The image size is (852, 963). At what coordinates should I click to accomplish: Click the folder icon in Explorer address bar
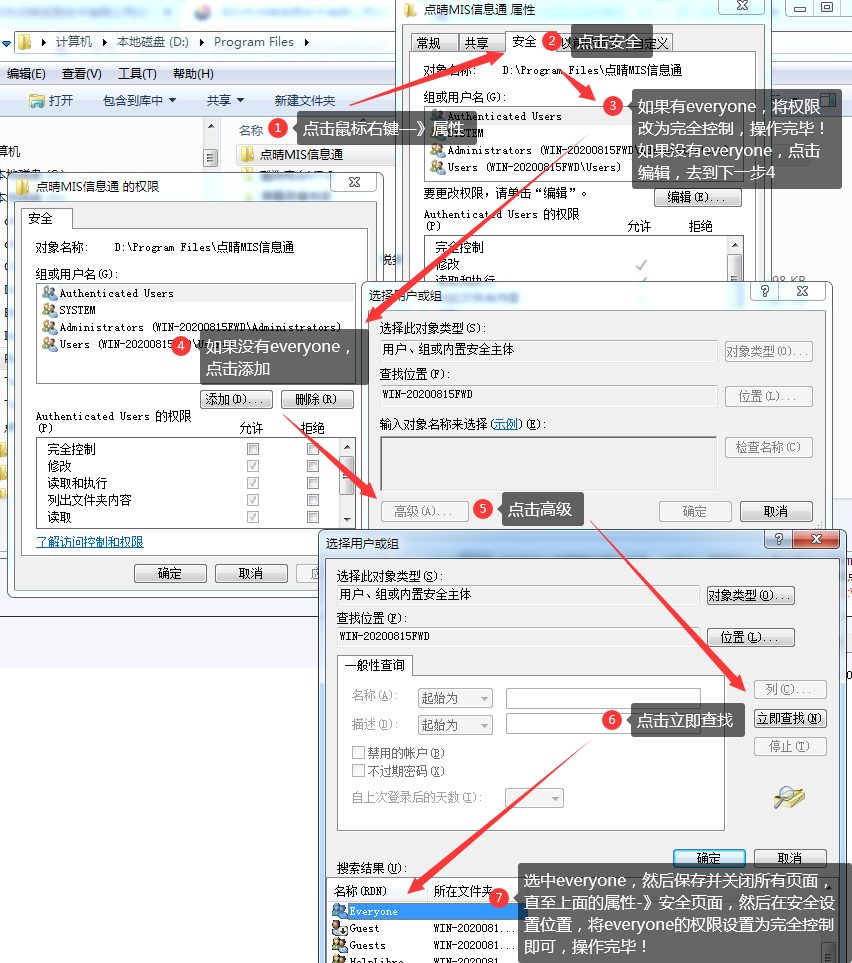pos(25,42)
